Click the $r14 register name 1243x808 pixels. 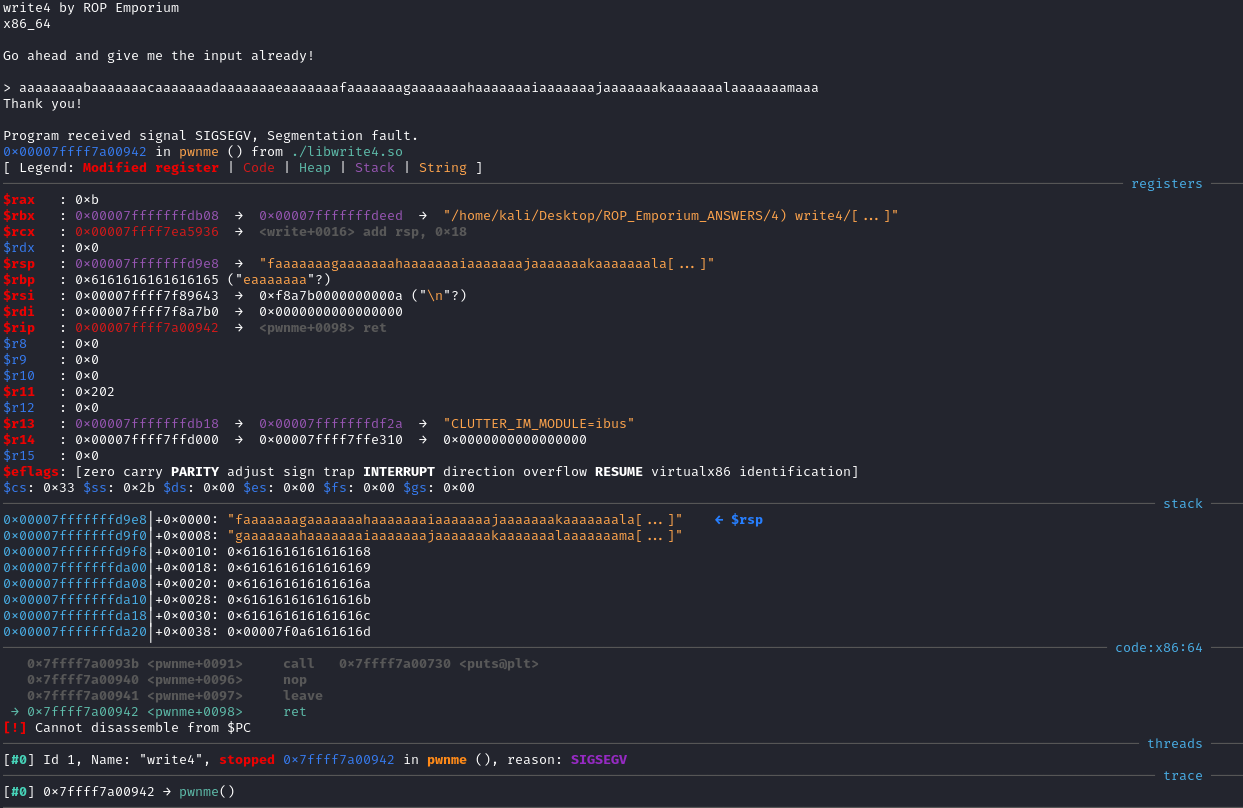tap(19, 440)
